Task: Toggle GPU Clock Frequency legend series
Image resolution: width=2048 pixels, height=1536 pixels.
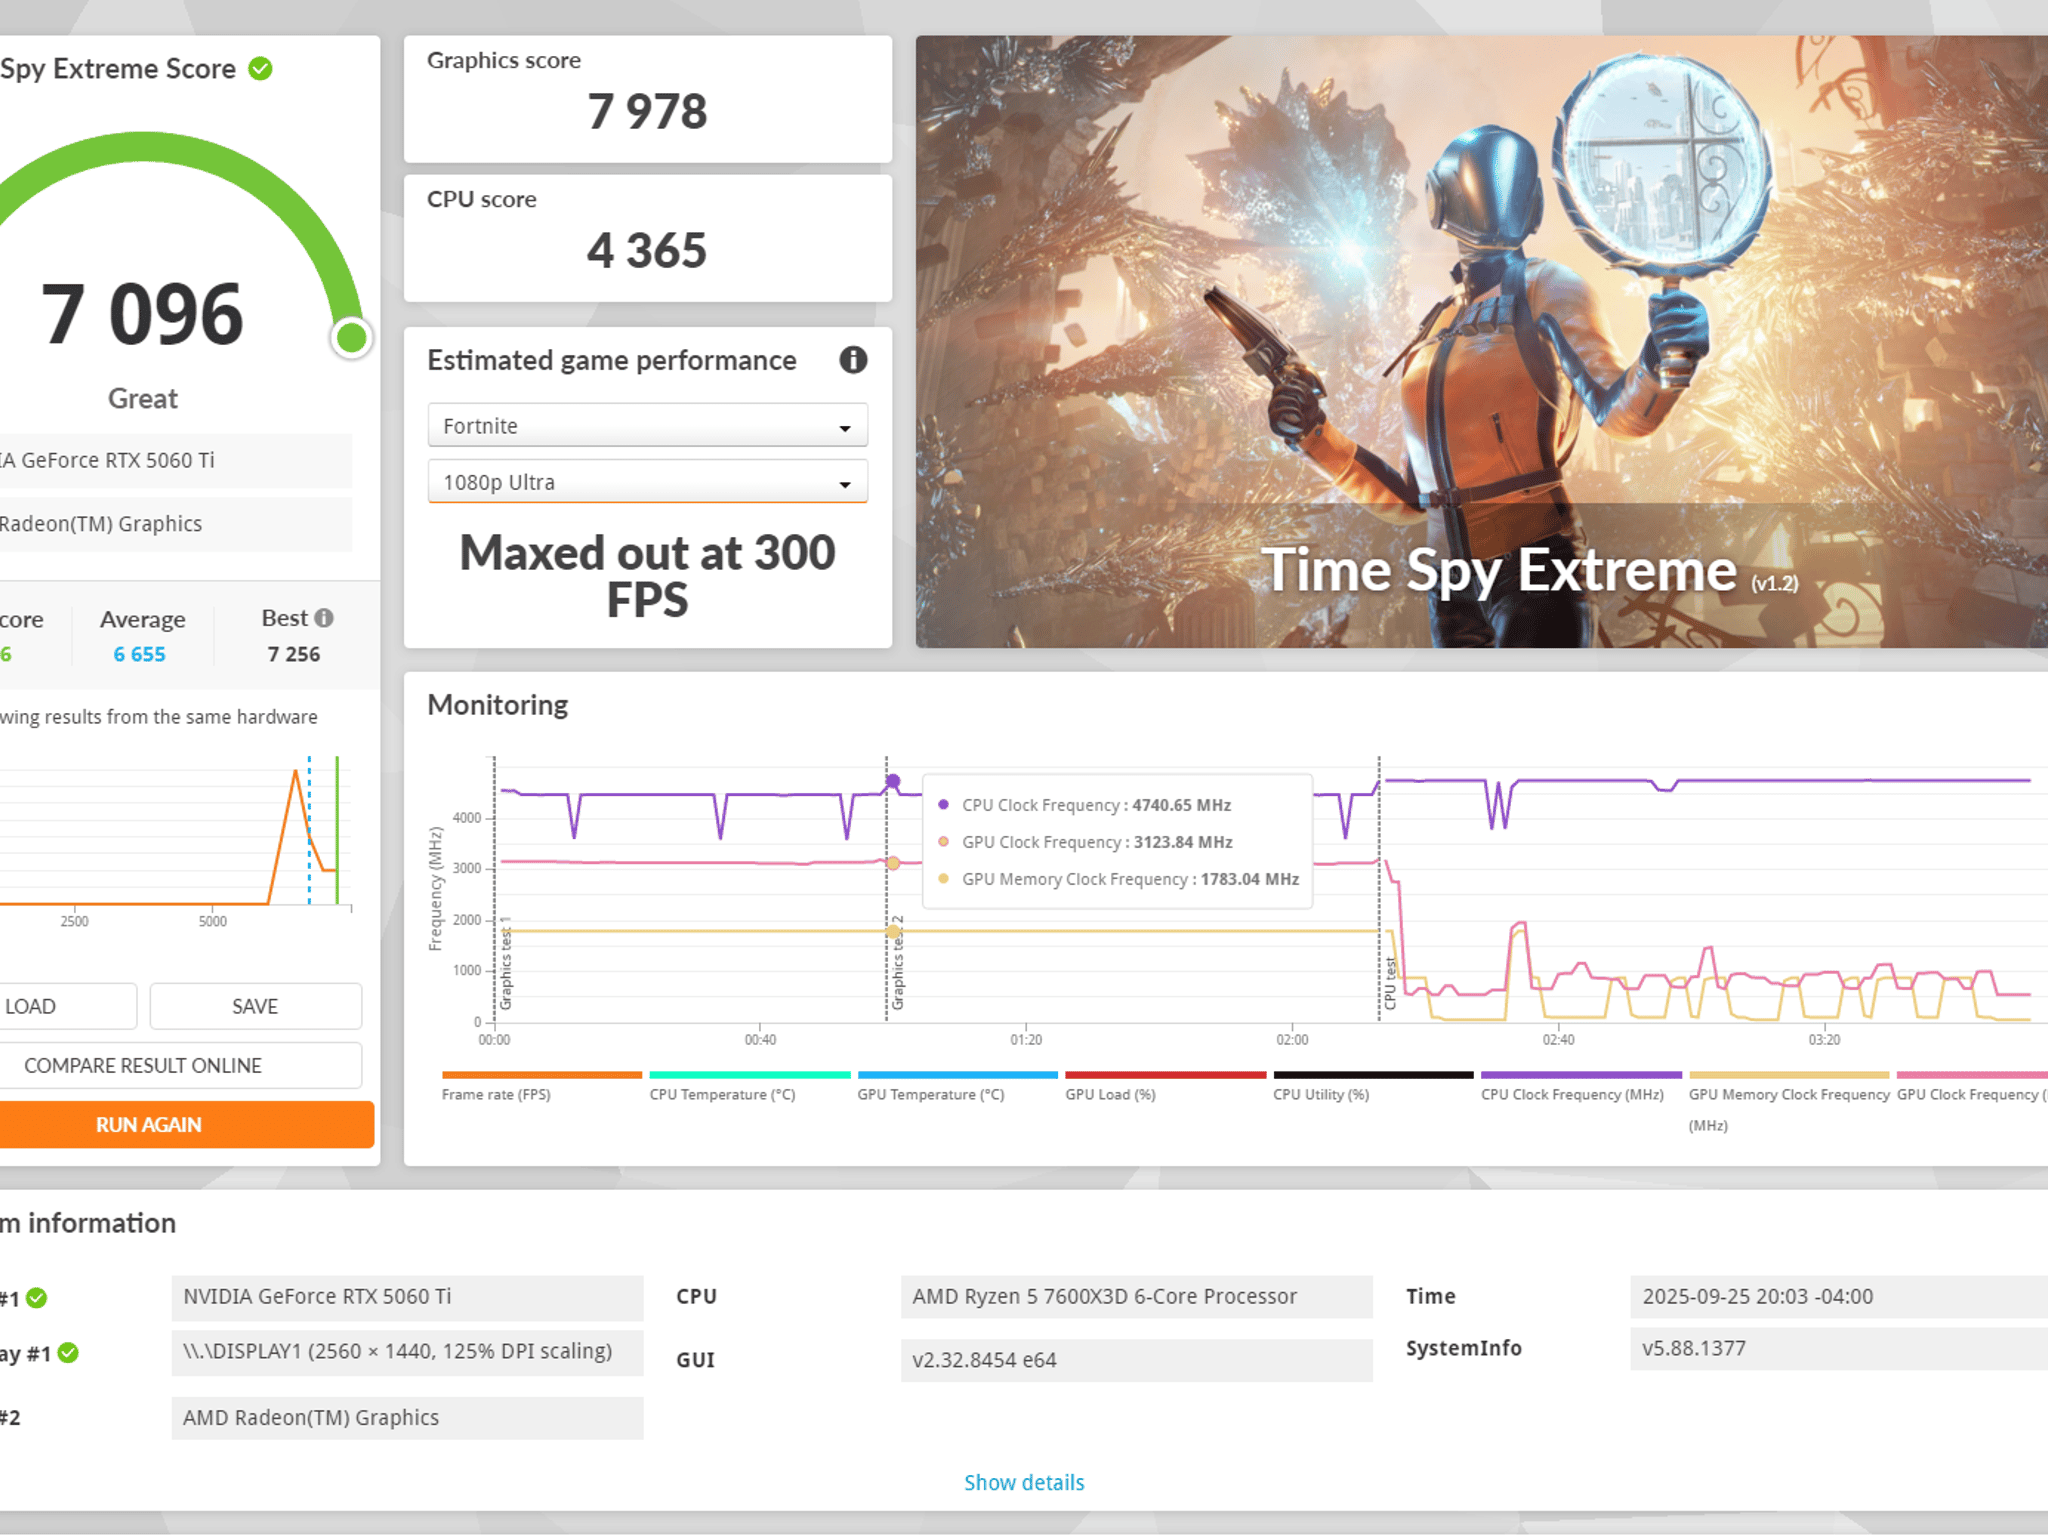Action: [1972, 1087]
